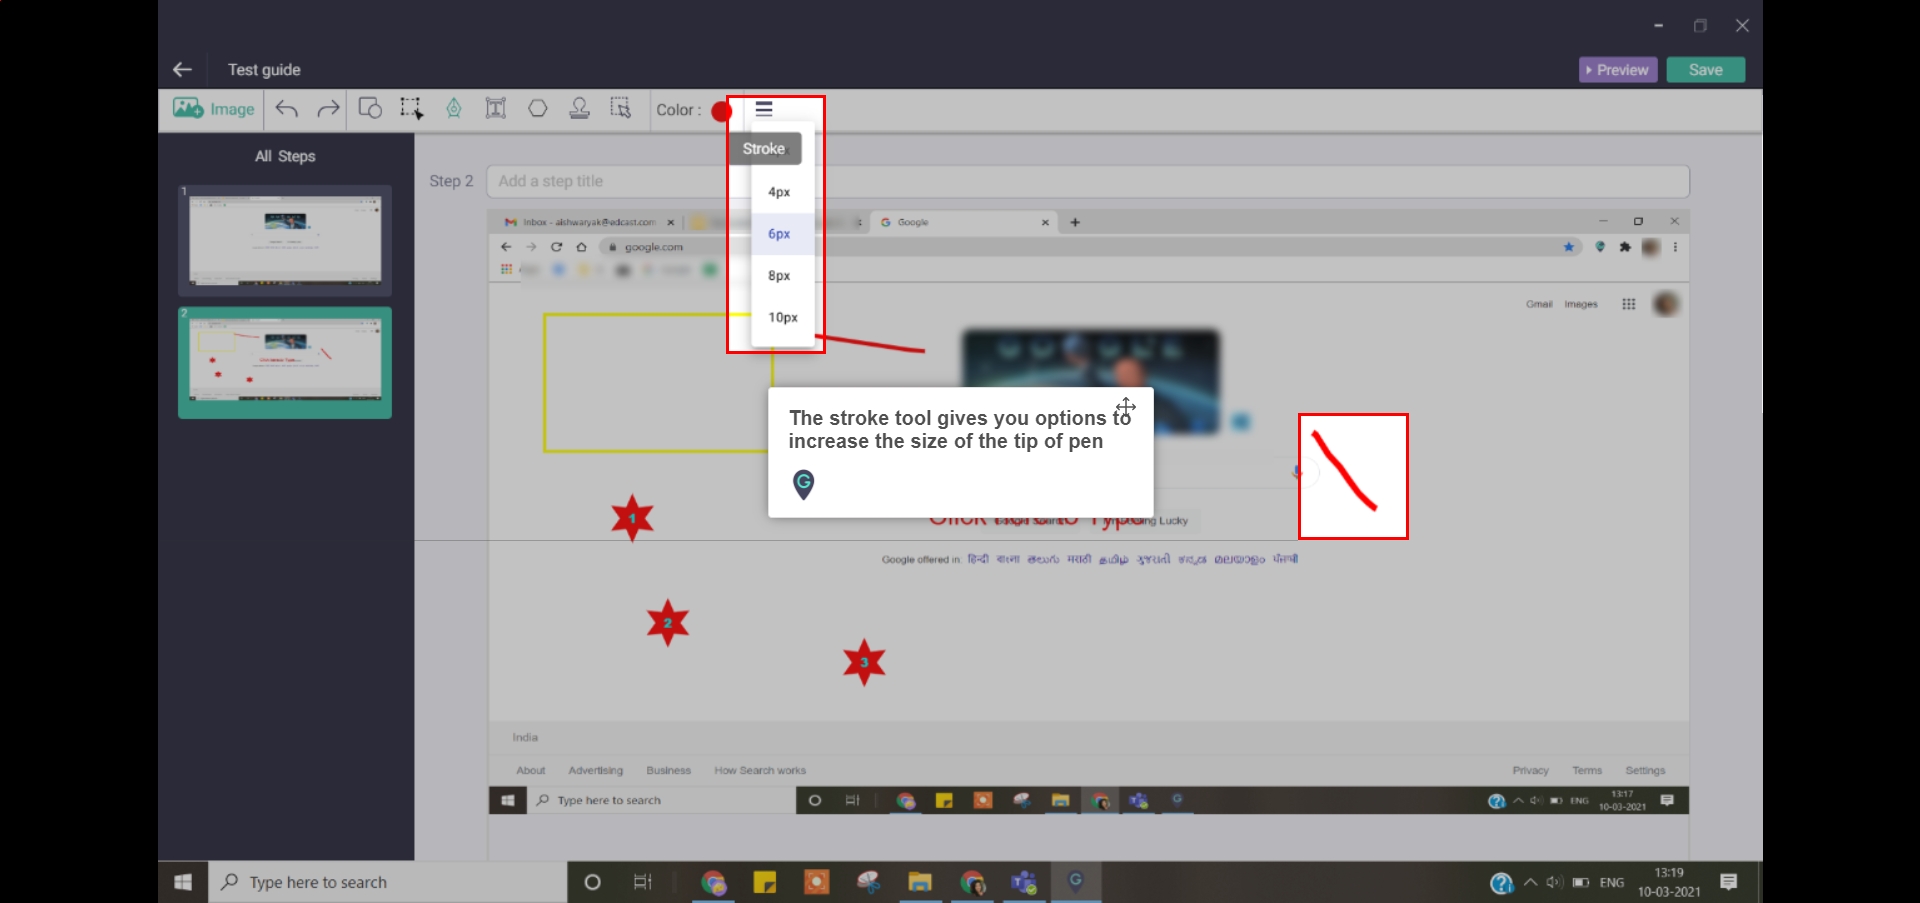Click the 'Add a step title' field
The height and width of the screenshot is (903, 1920).
tap(1087, 181)
